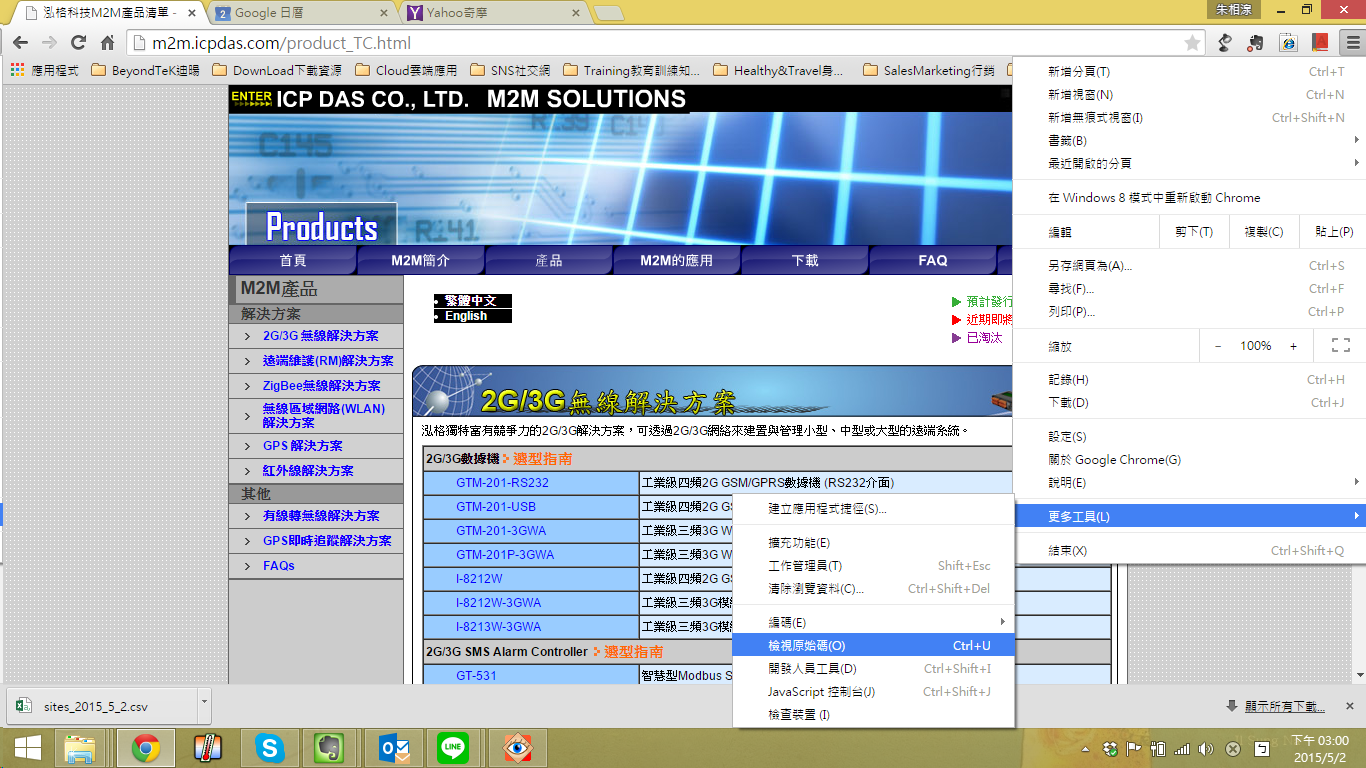Click the 複製(C) edit button

tap(1263, 231)
